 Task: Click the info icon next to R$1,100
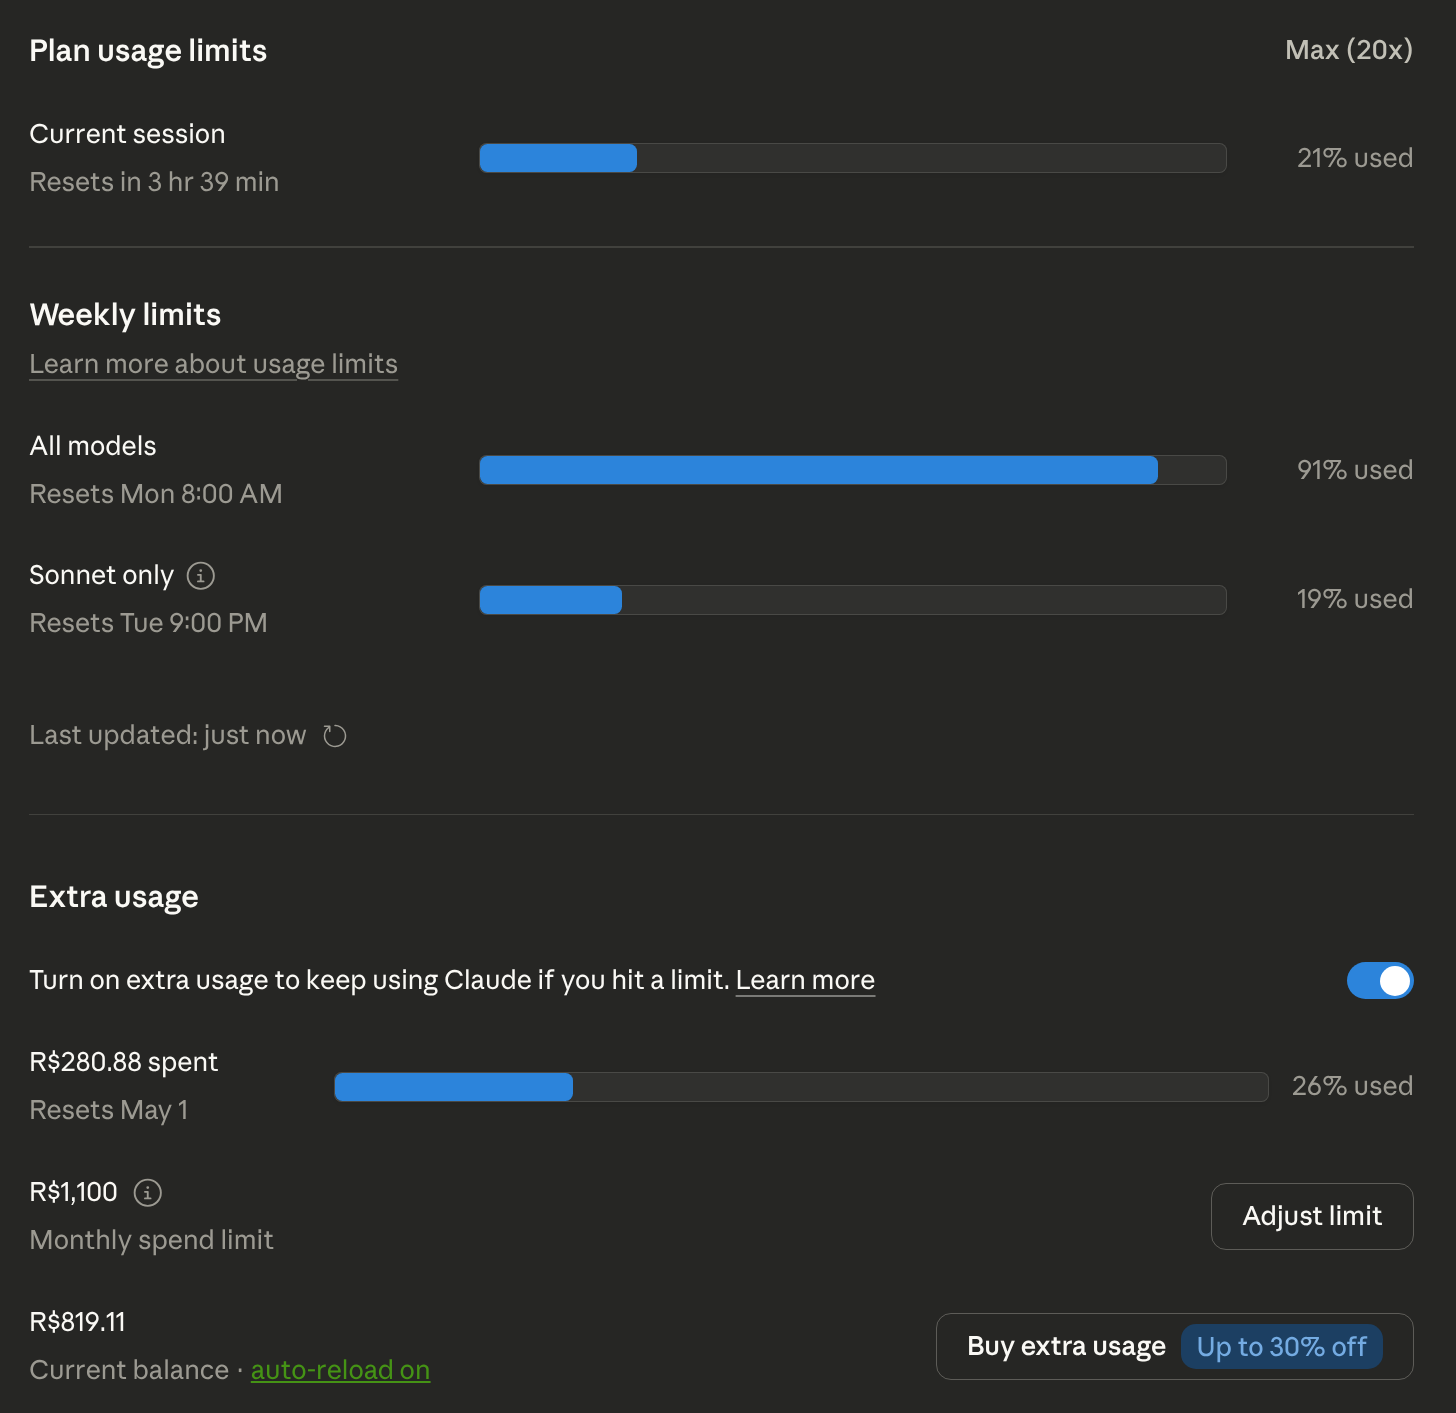coord(147,1192)
